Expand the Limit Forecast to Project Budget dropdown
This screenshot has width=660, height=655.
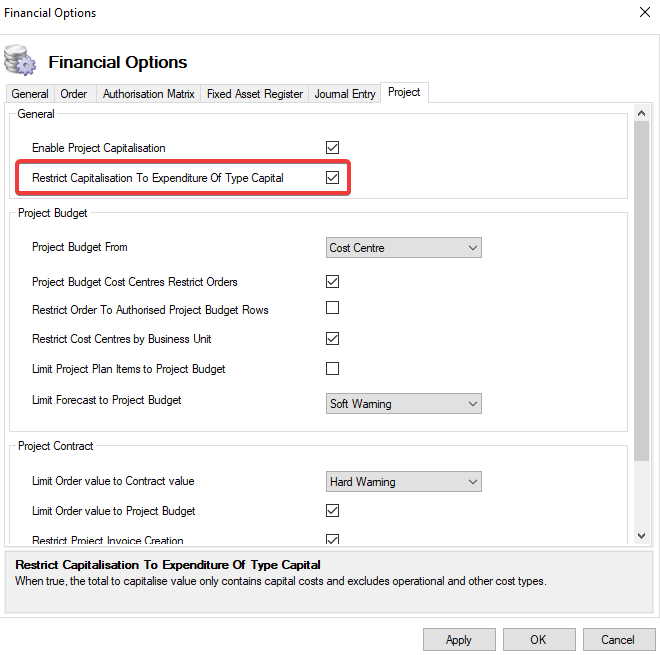coord(404,404)
